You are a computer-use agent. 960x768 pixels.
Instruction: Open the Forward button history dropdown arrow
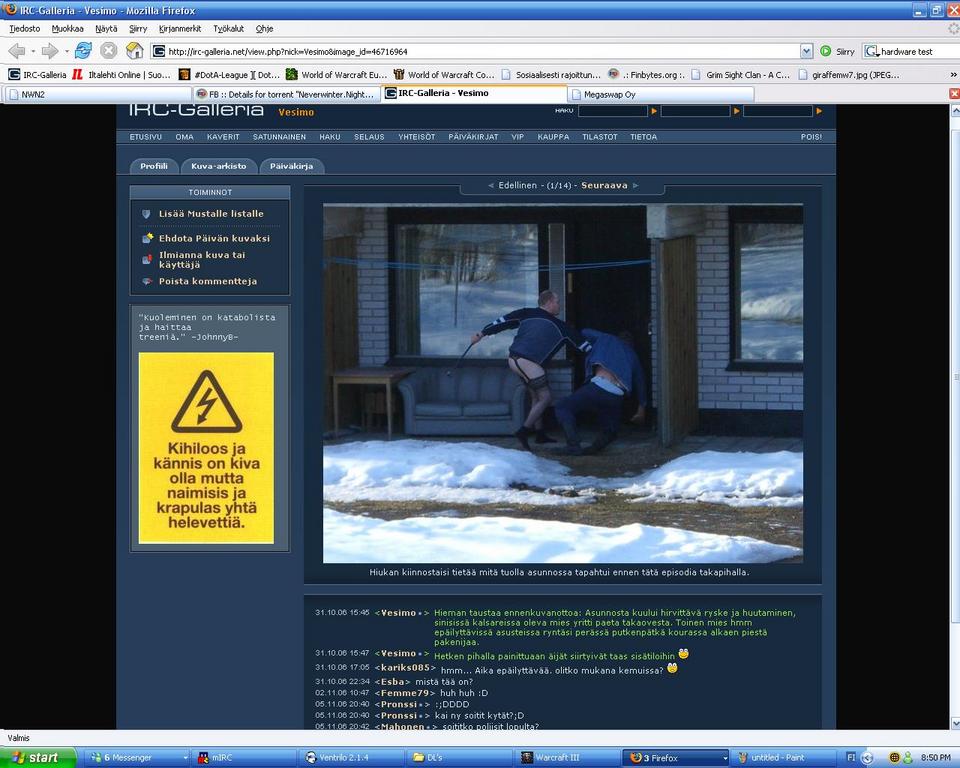pos(66,51)
